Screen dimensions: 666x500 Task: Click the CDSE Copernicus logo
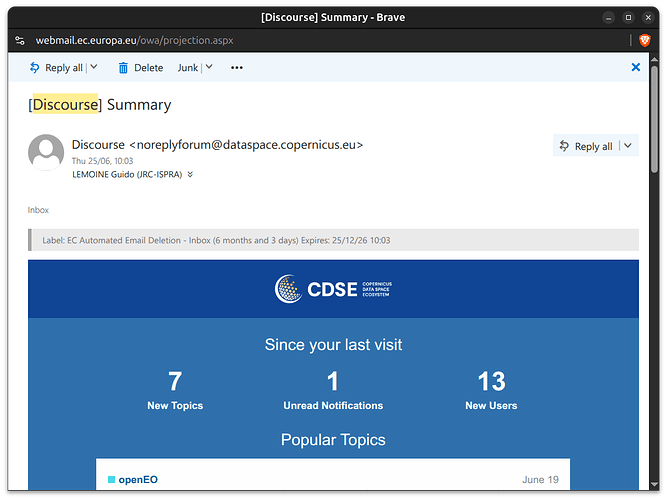pyautogui.click(x=333, y=289)
